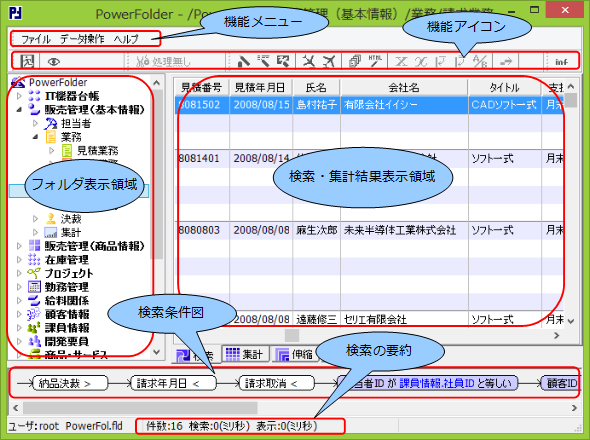
Task: Click the first greyed-out sort arrow icon
Action: (440, 61)
